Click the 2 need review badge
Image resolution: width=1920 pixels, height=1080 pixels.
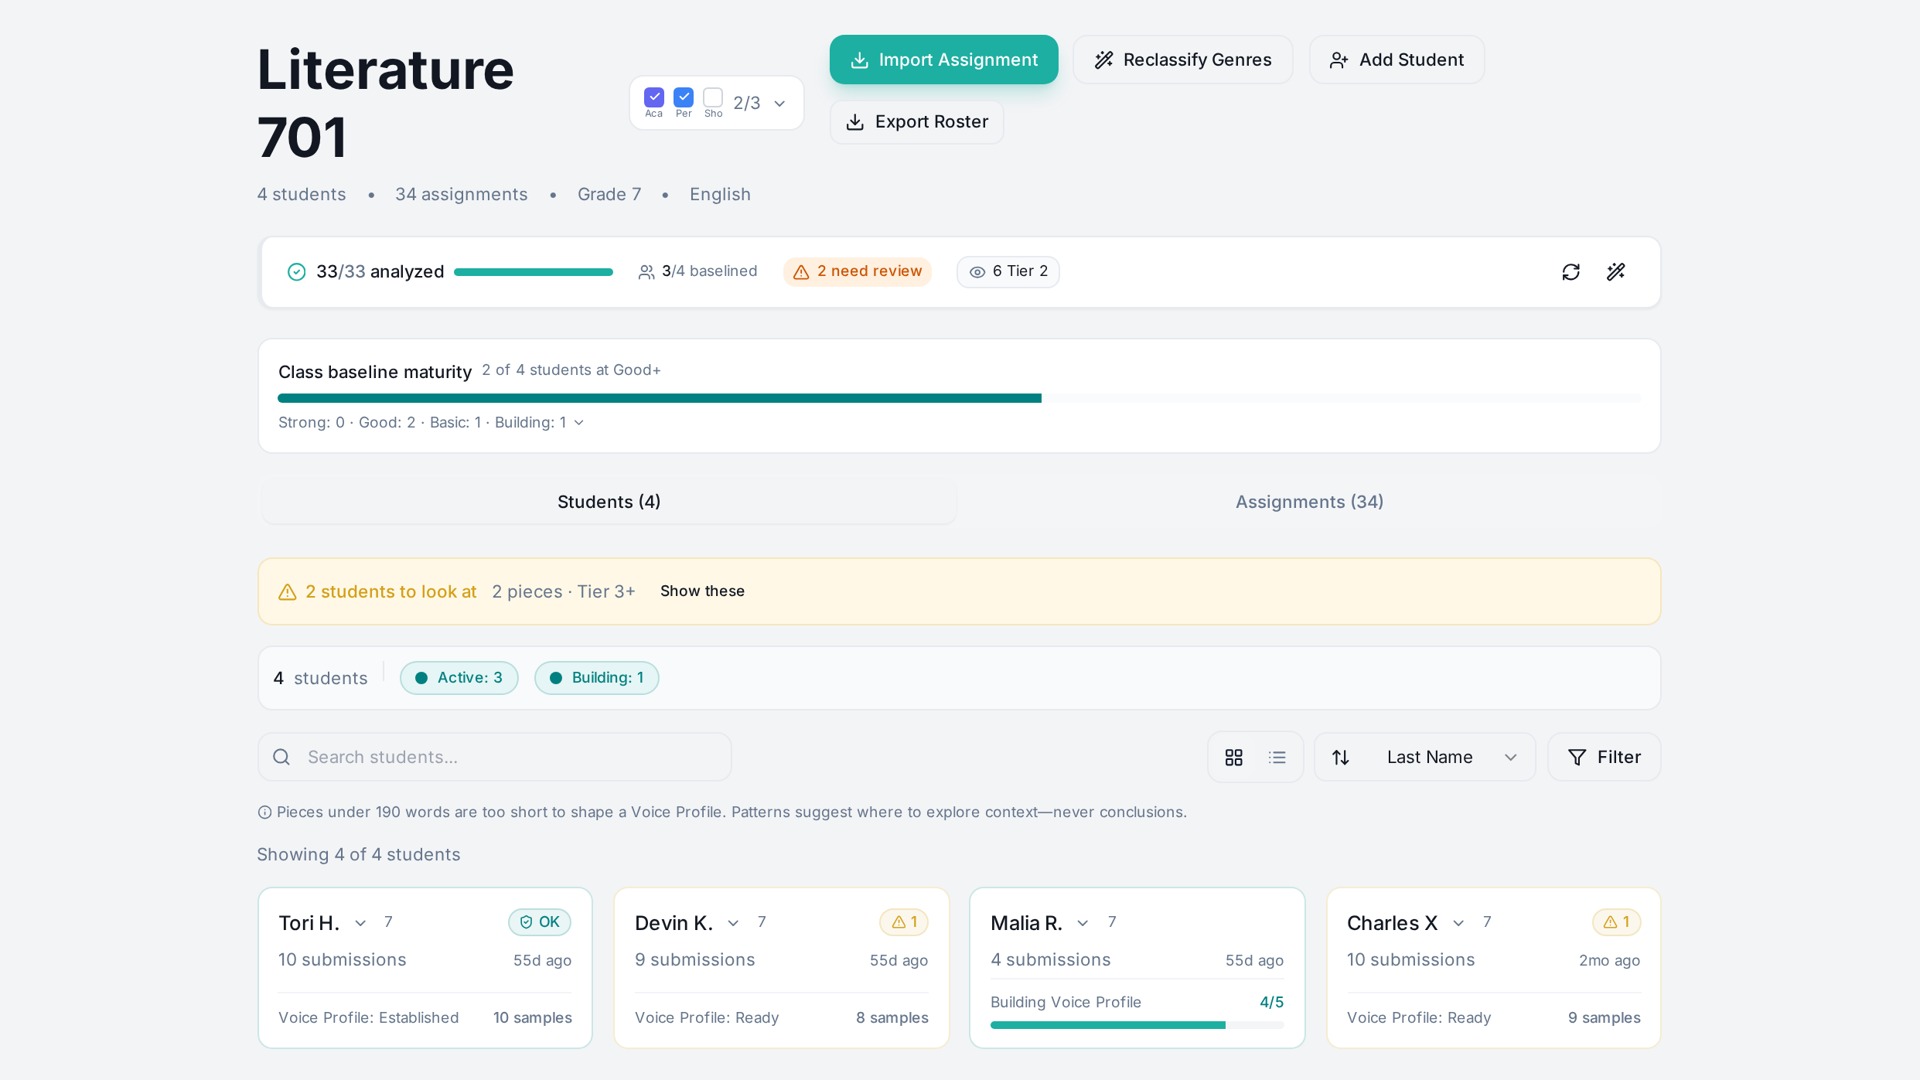857,272
